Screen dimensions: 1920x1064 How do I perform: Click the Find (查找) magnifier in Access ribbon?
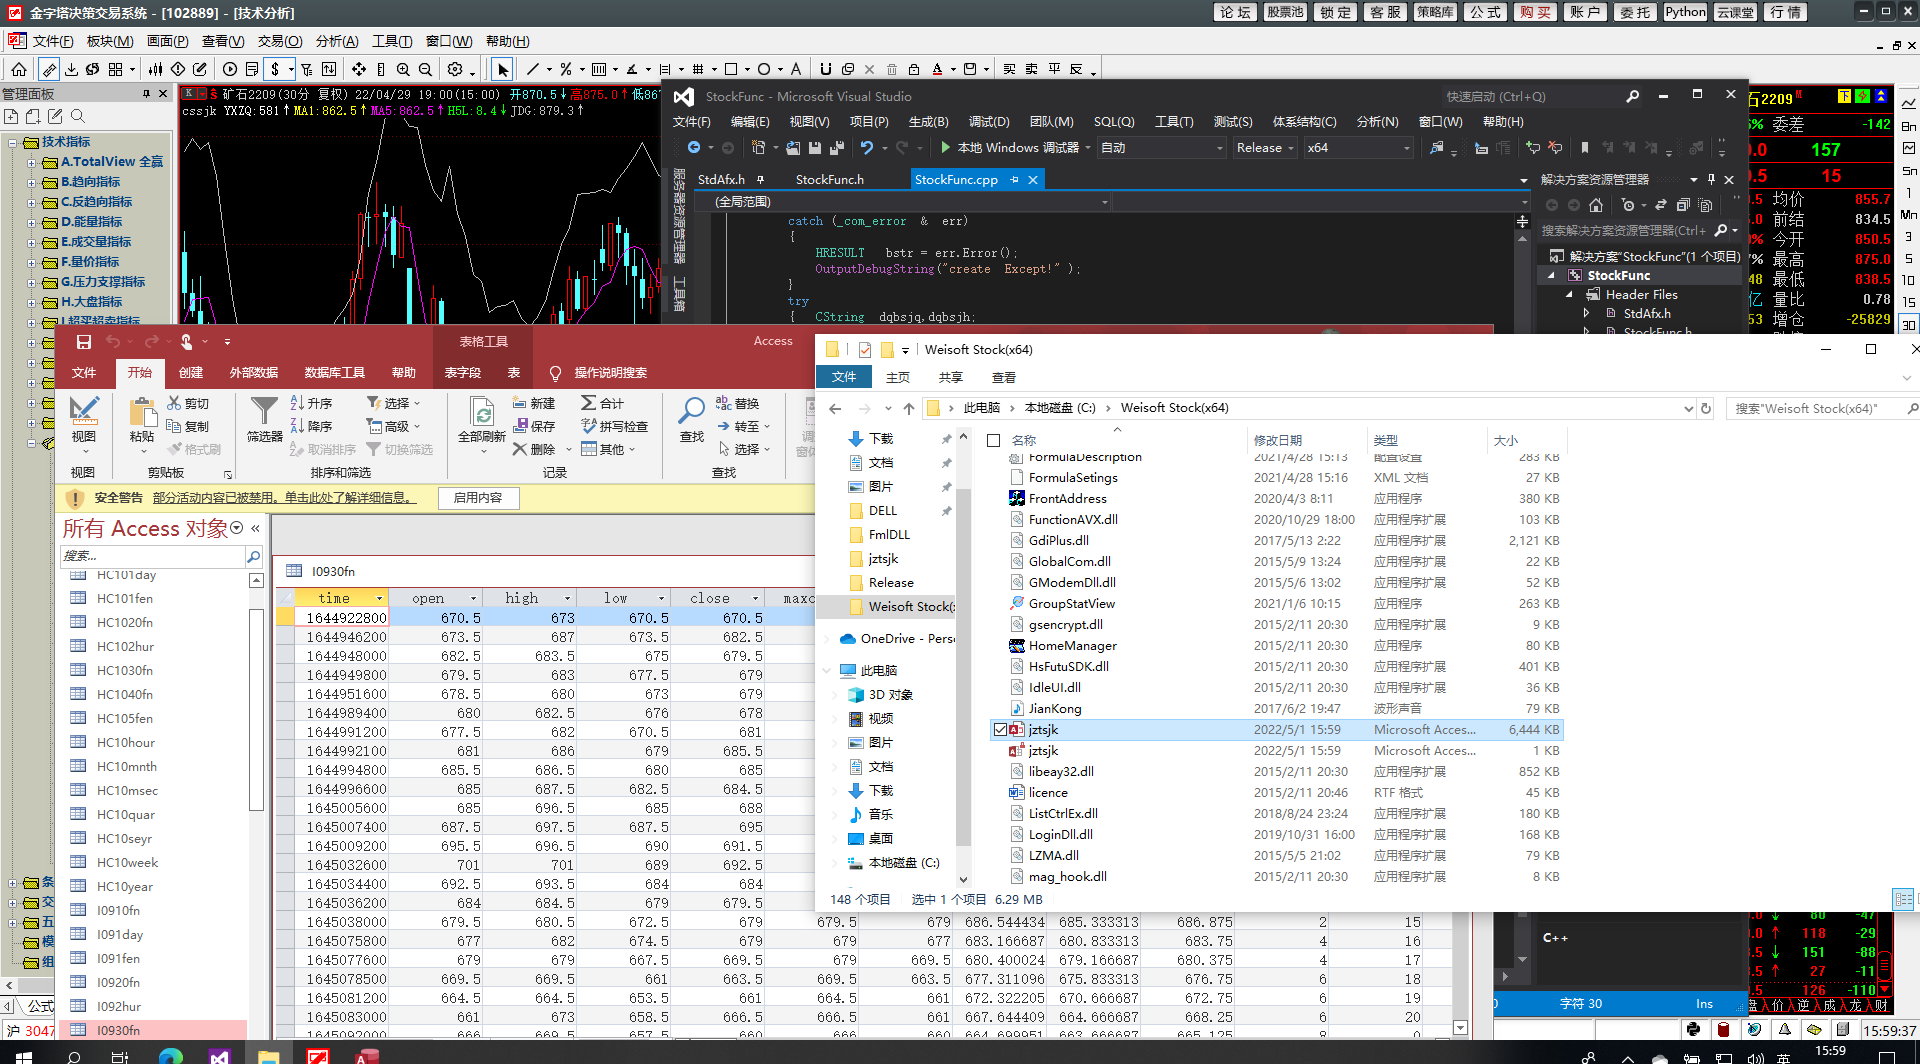tap(691, 419)
